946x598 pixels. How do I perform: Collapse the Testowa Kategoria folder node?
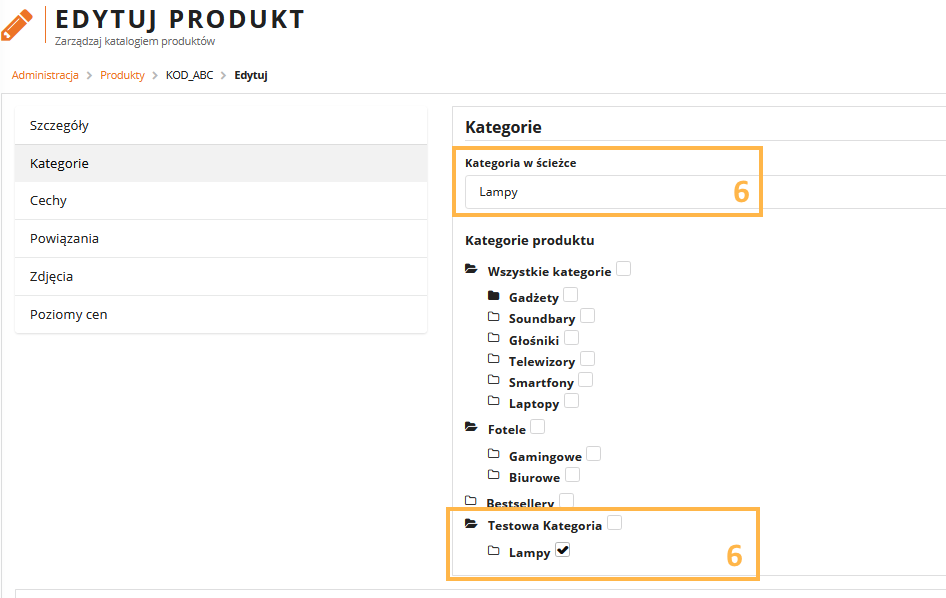pos(471,524)
